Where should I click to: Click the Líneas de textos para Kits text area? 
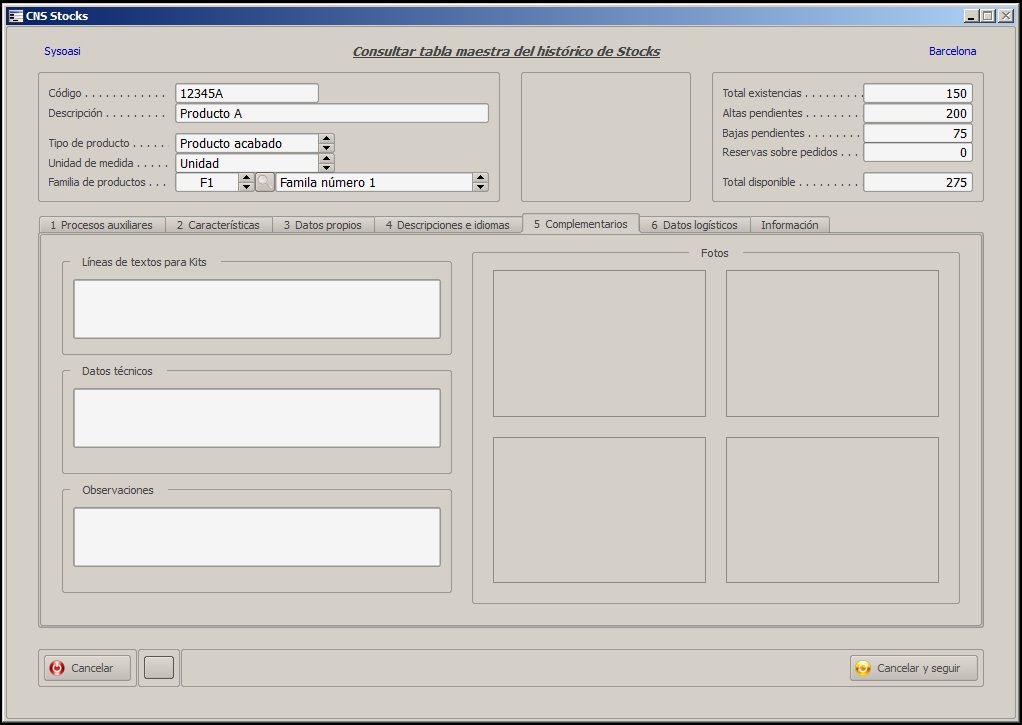click(257, 309)
